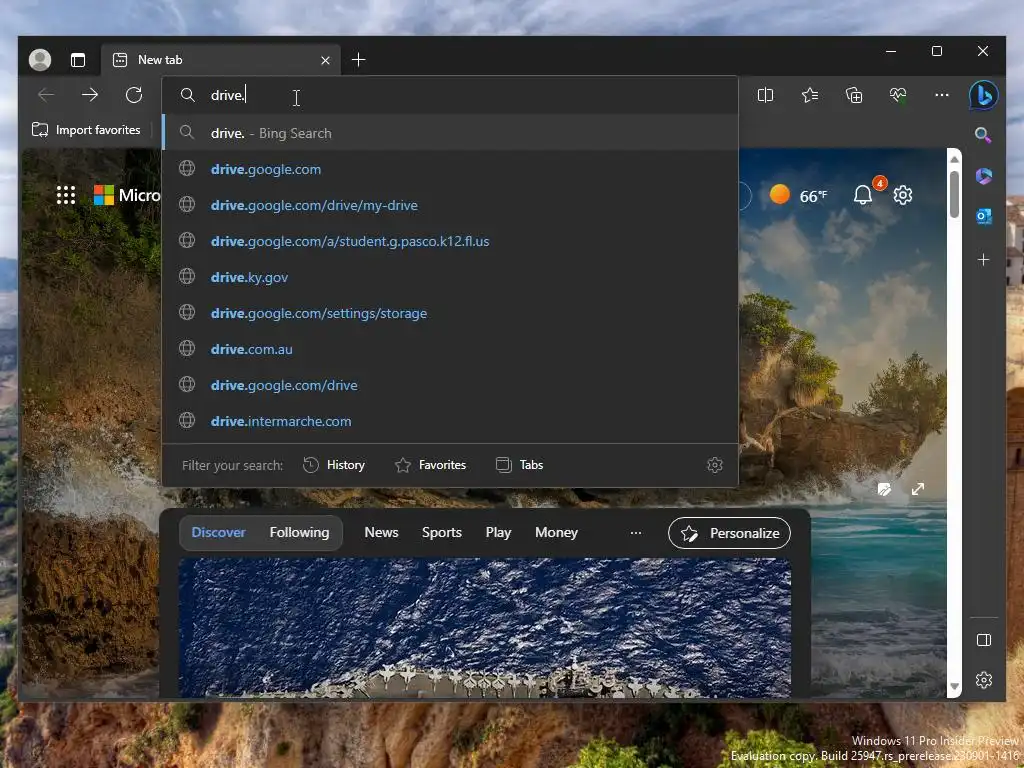Select 'drive. - Bing Search' suggestion

pos(451,133)
